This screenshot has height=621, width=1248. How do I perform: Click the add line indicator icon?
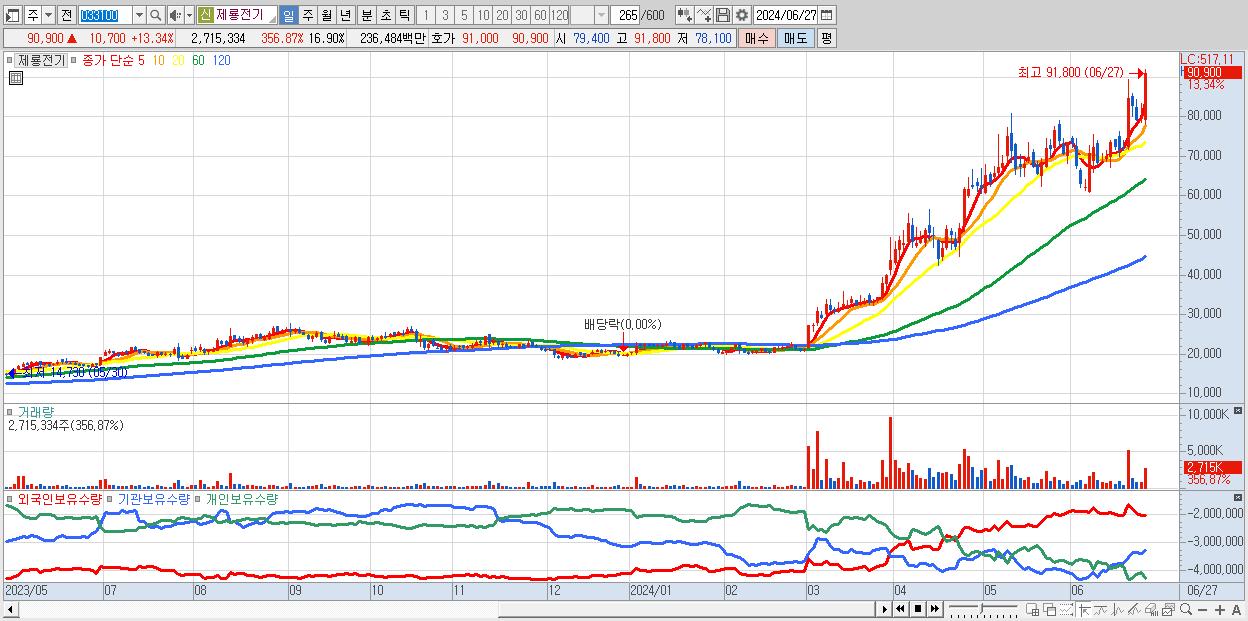704,15
